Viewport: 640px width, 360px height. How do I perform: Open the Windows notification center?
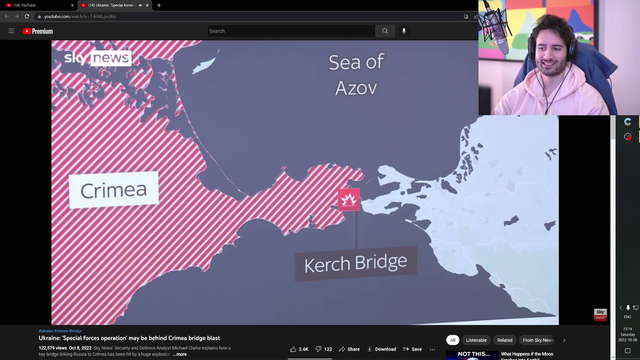(x=627, y=351)
